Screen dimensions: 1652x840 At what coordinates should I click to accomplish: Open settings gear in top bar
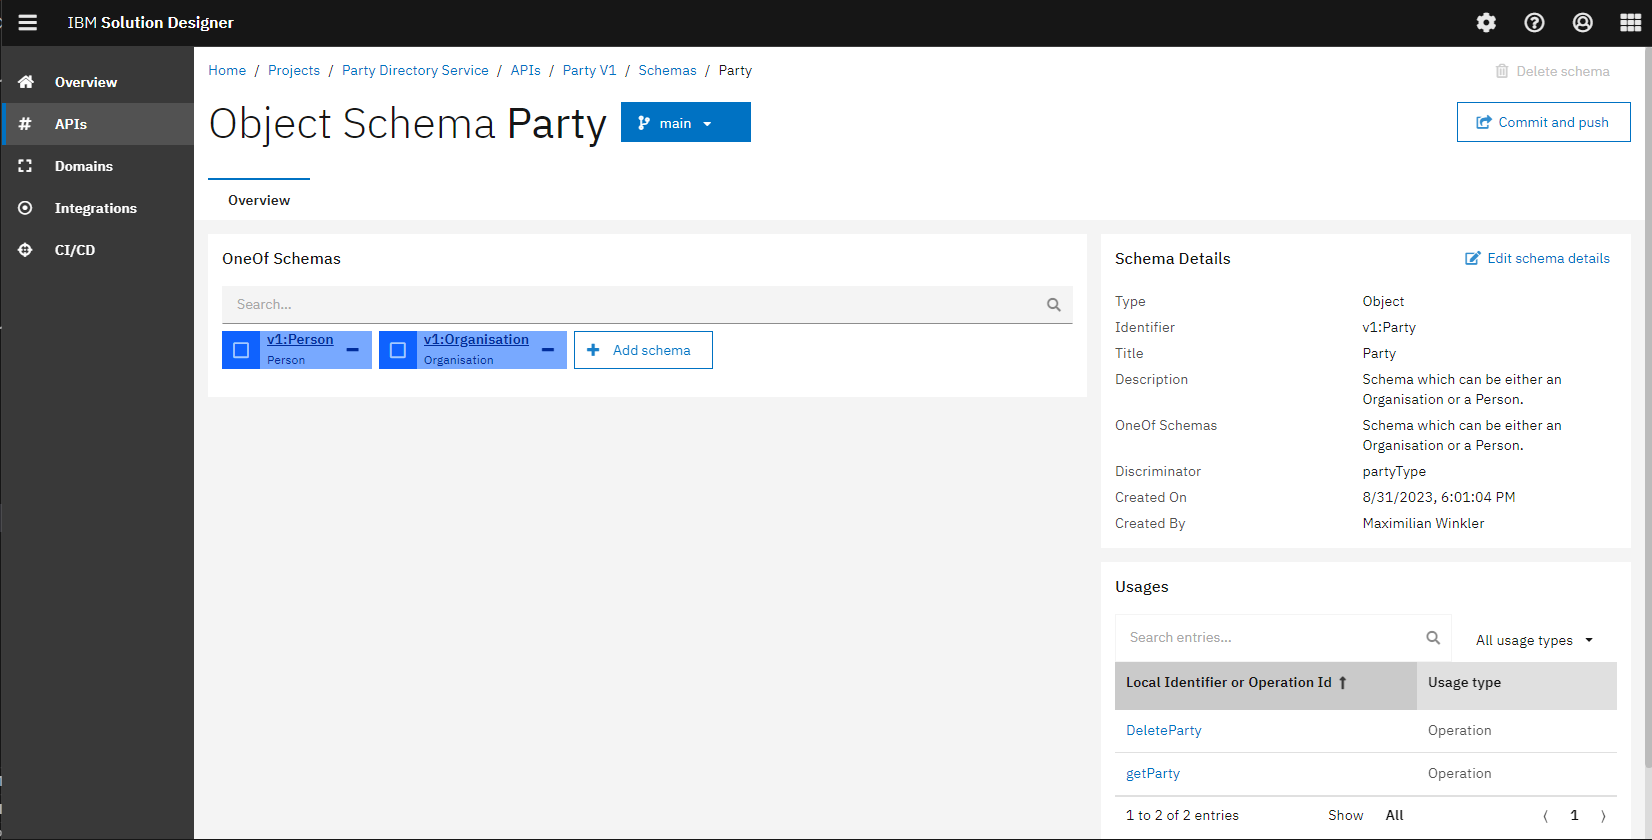point(1486,22)
